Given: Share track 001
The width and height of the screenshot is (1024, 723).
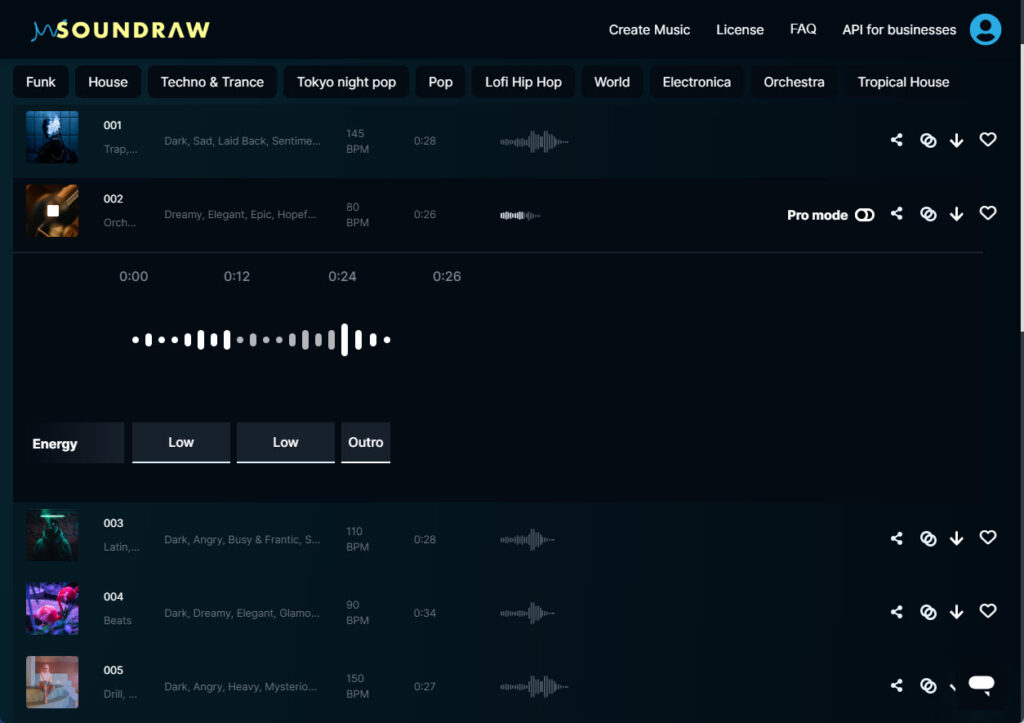Looking at the screenshot, I should tap(897, 140).
